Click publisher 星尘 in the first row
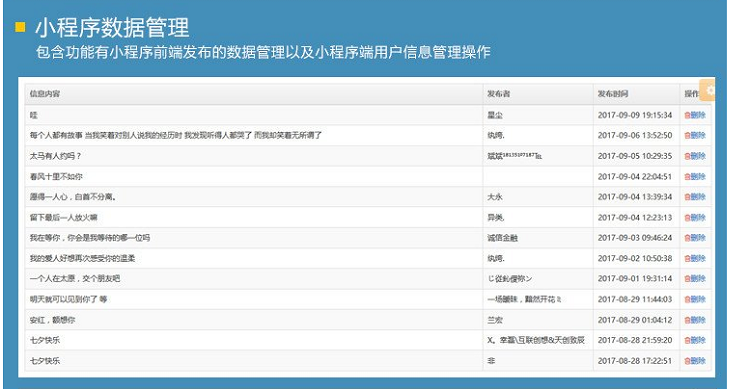Viewport: 750px width, 389px height. coord(495,115)
